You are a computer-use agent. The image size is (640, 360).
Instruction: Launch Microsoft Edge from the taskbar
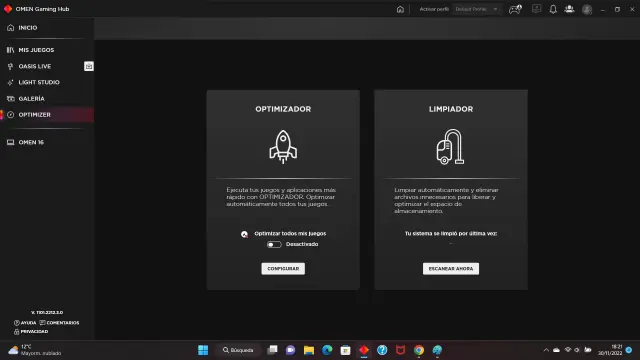coord(327,350)
